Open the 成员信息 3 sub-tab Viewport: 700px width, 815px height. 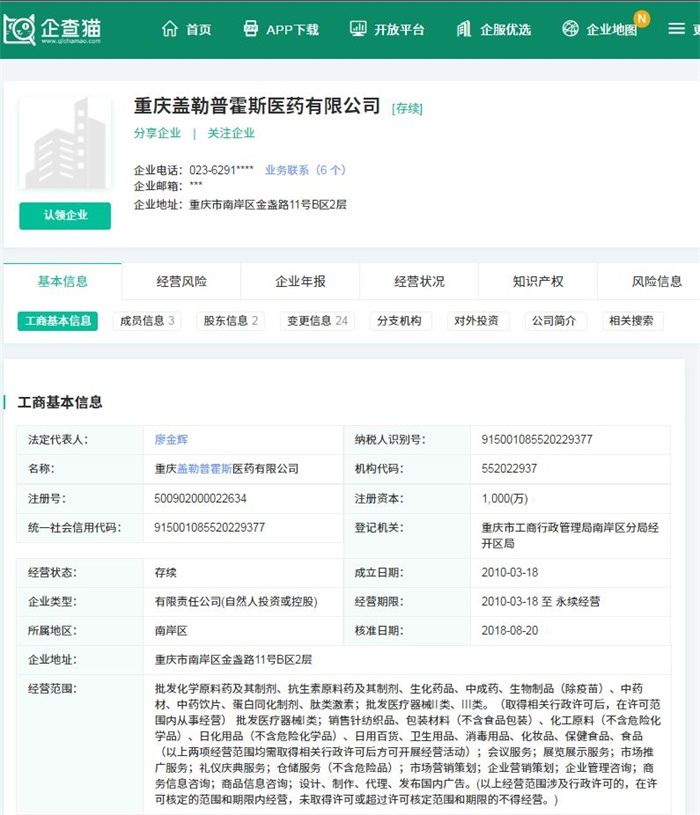click(x=147, y=321)
